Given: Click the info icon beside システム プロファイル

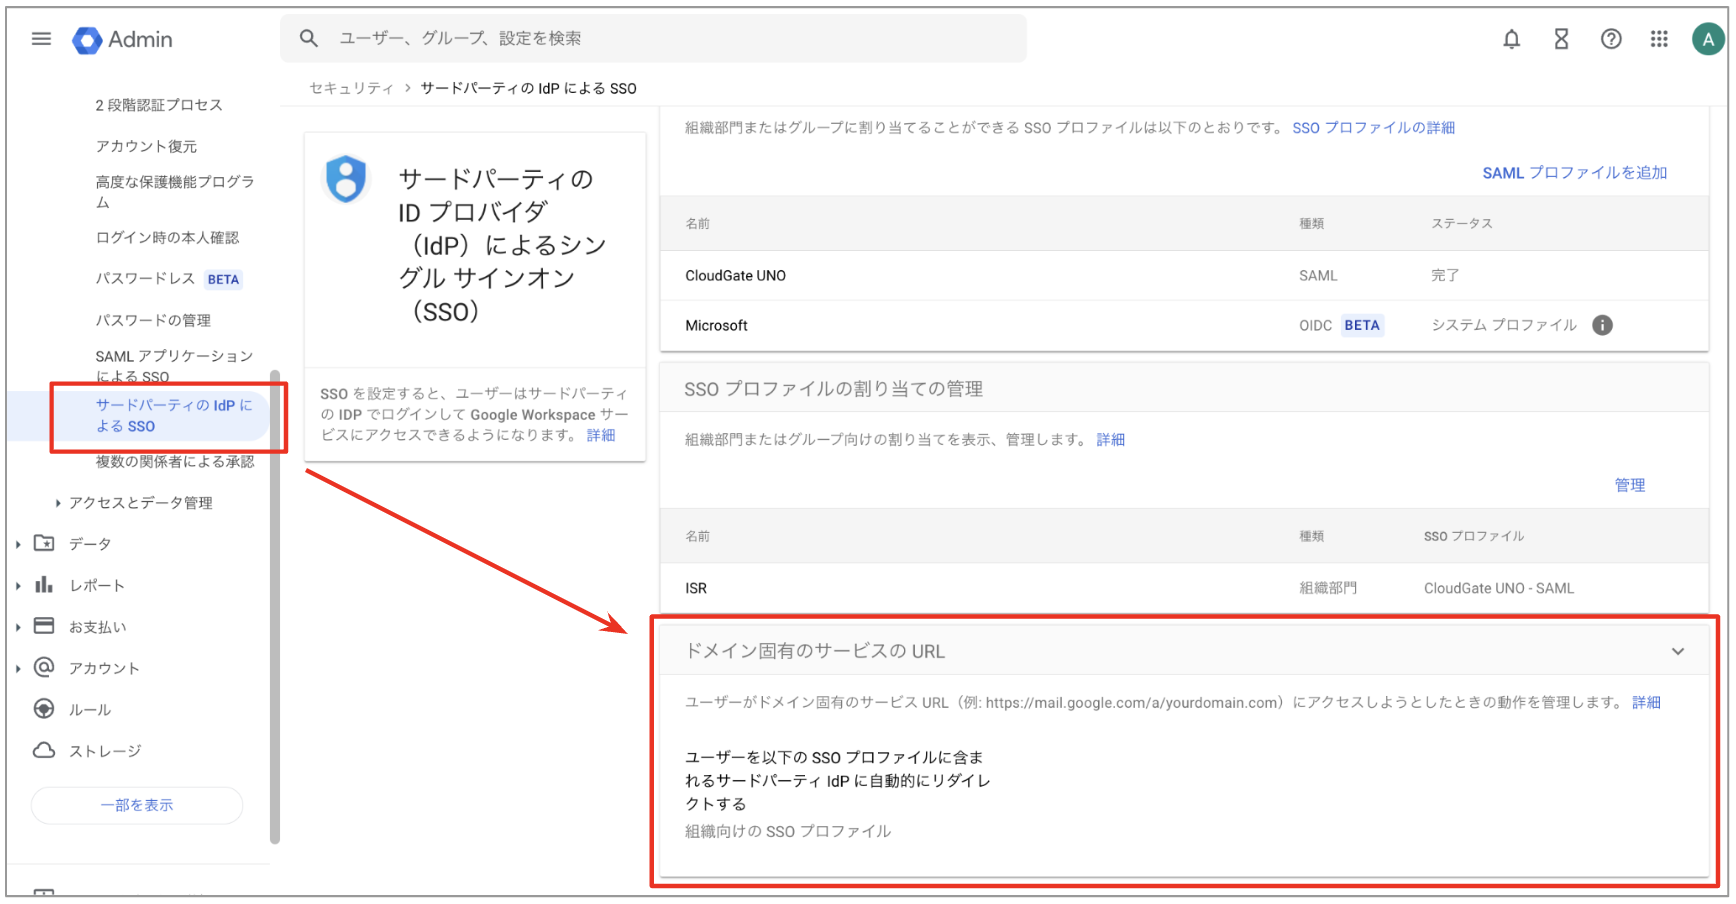Looking at the screenshot, I should [1602, 325].
